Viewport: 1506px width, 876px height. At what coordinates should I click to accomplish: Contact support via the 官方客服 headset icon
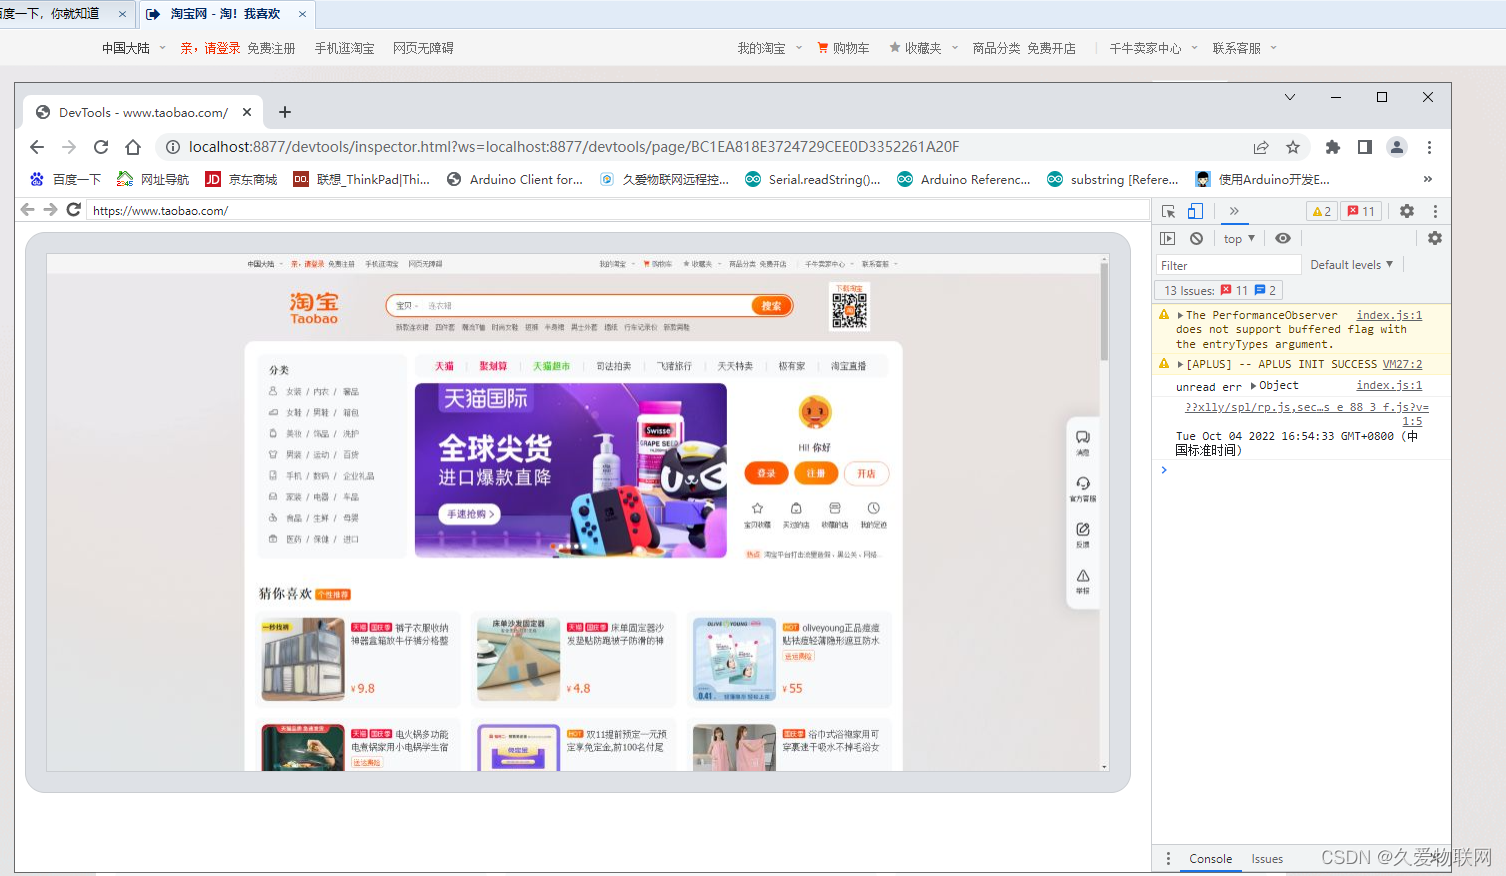1083,483
